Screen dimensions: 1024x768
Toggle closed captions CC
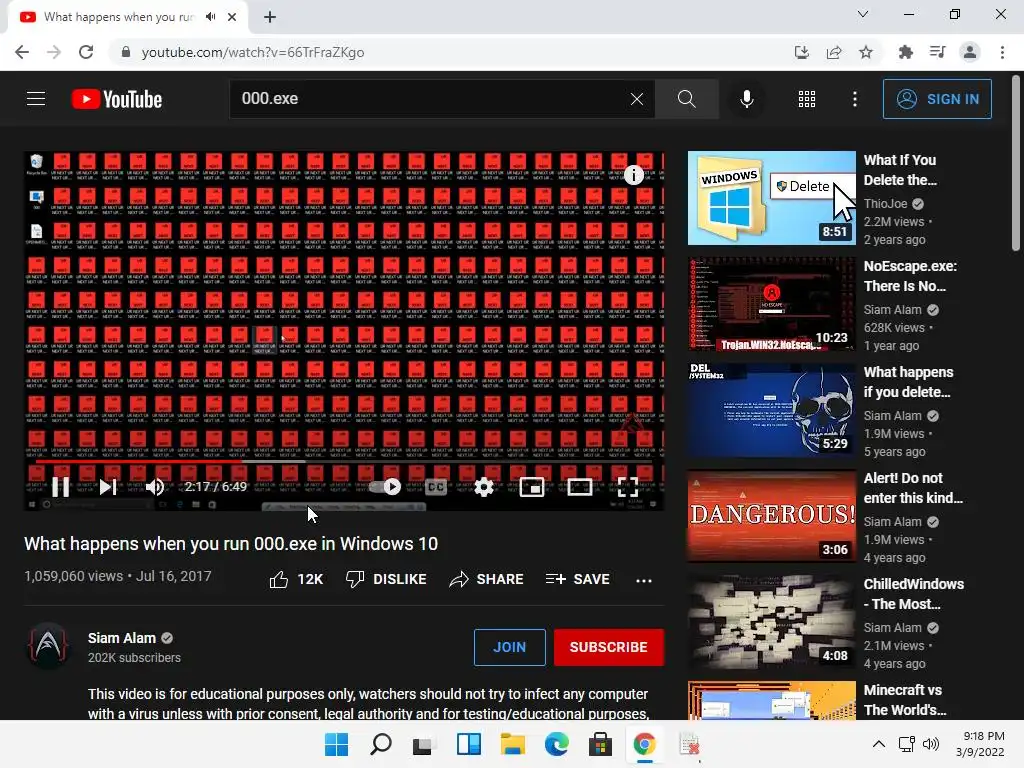(x=436, y=487)
